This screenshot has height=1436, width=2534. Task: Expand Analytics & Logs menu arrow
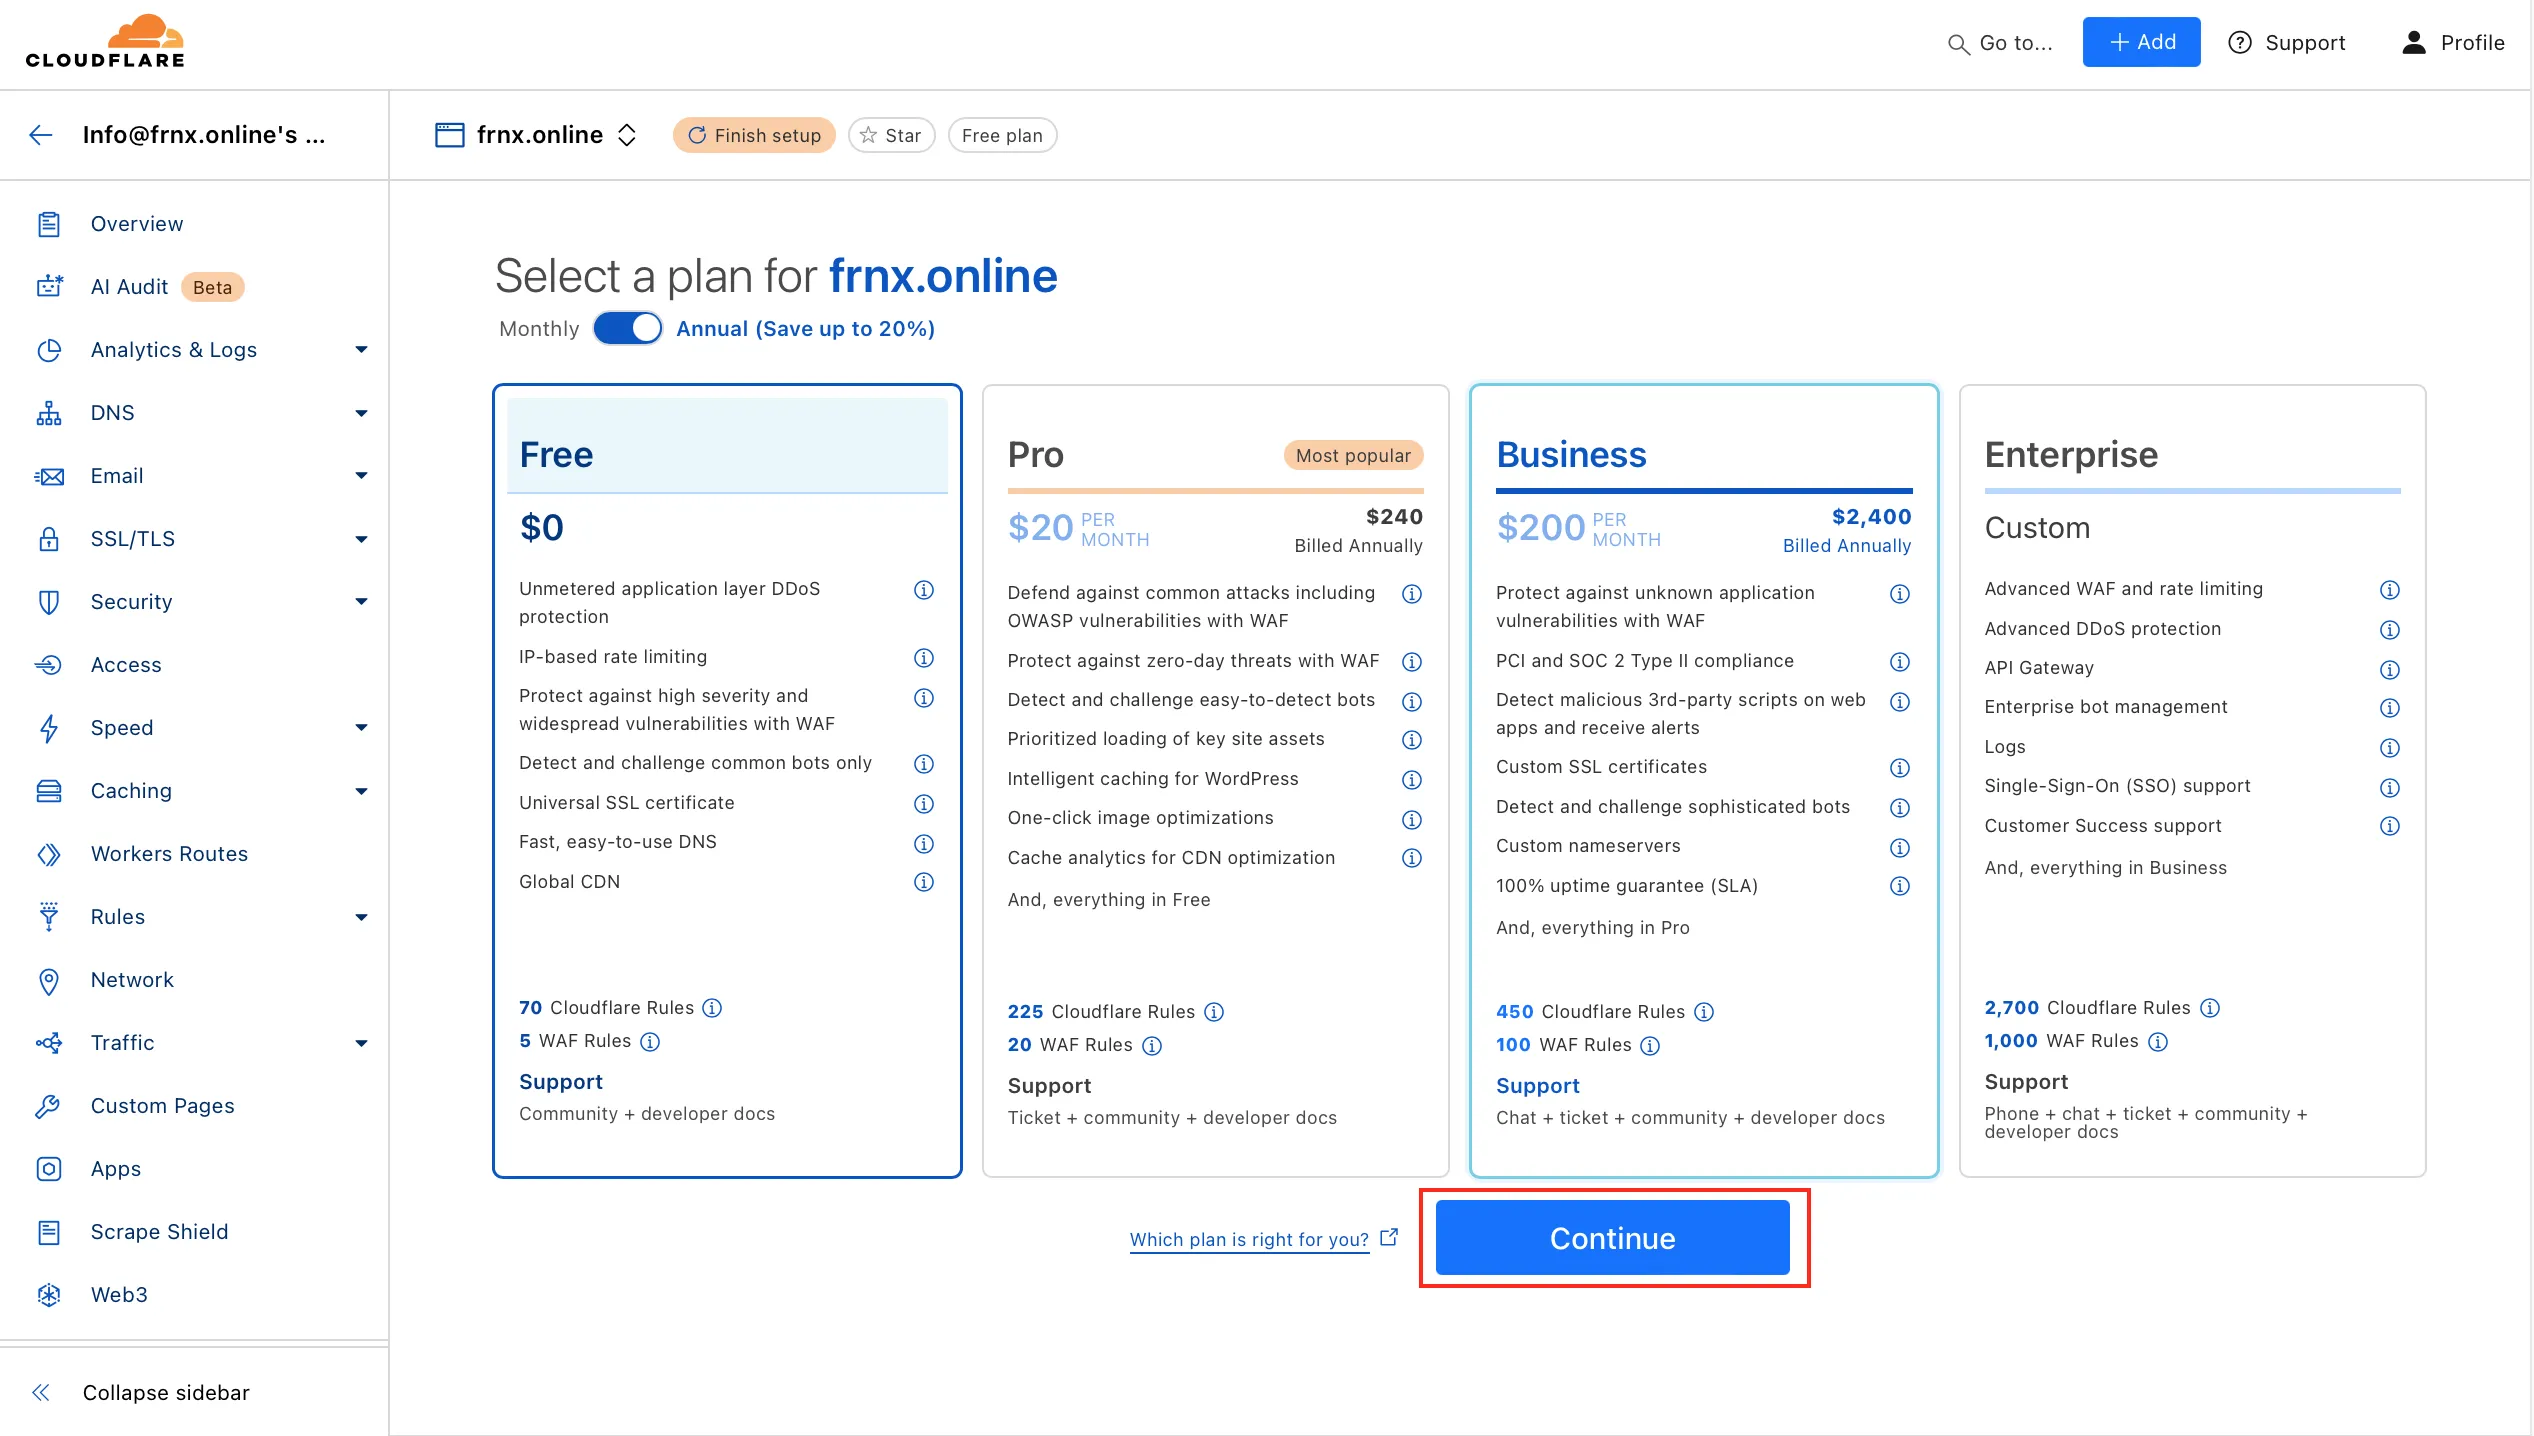[361, 350]
